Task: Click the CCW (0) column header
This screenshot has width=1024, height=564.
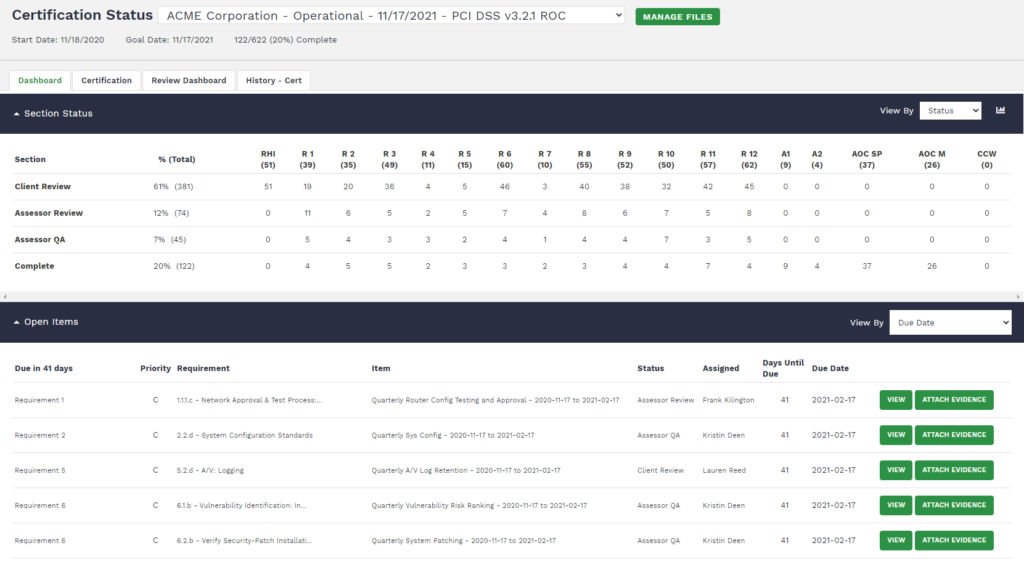Action: (x=987, y=159)
